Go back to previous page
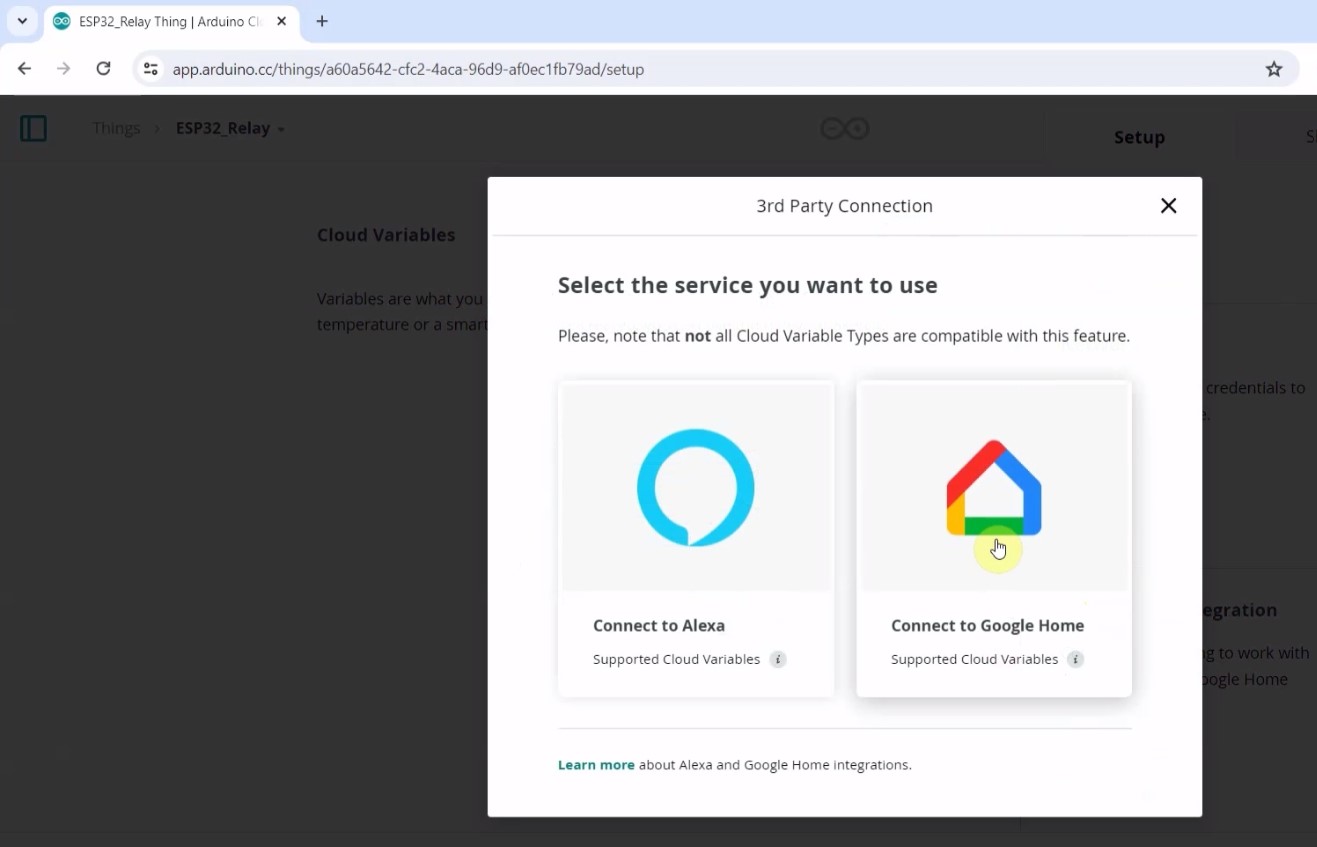This screenshot has width=1317, height=847. (25, 69)
